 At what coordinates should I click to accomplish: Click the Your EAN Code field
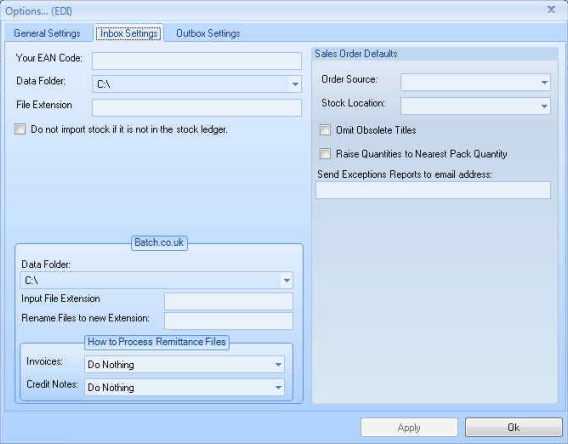[x=197, y=60]
